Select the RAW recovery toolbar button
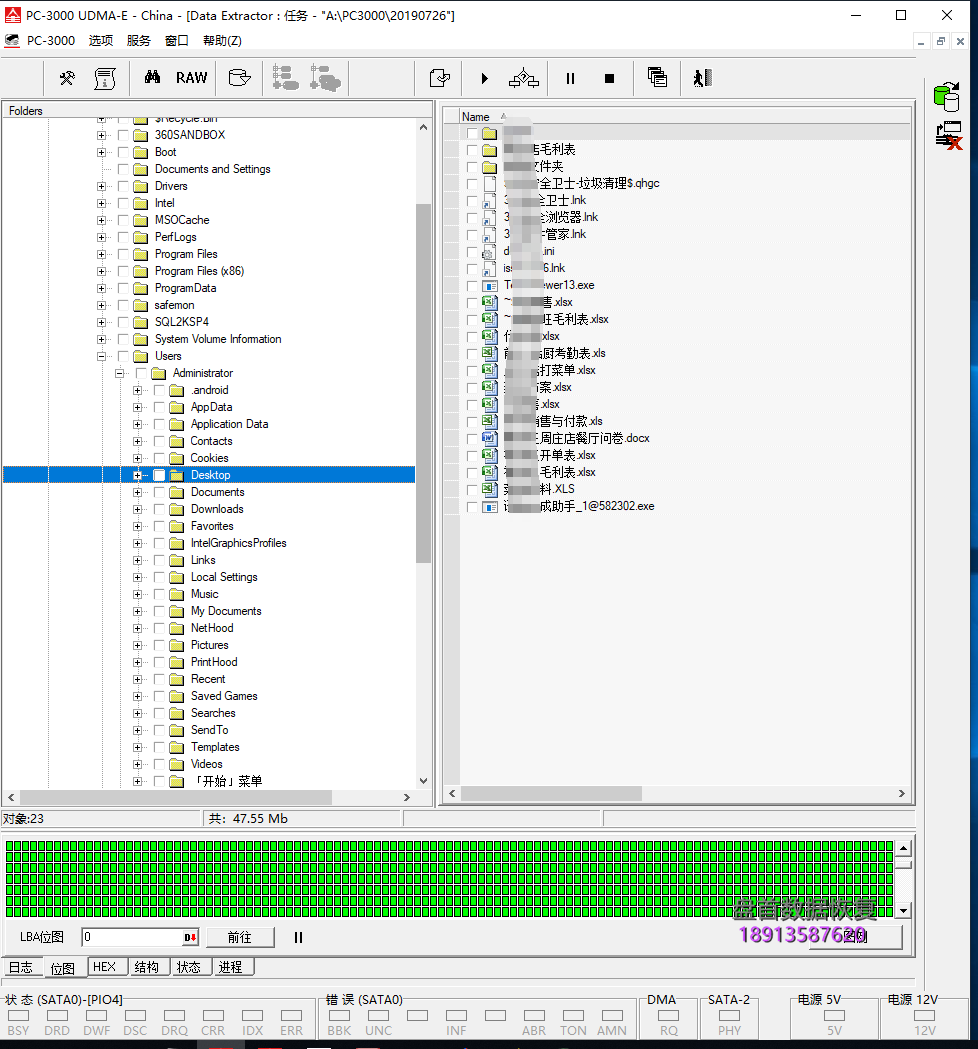 [191, 78]
